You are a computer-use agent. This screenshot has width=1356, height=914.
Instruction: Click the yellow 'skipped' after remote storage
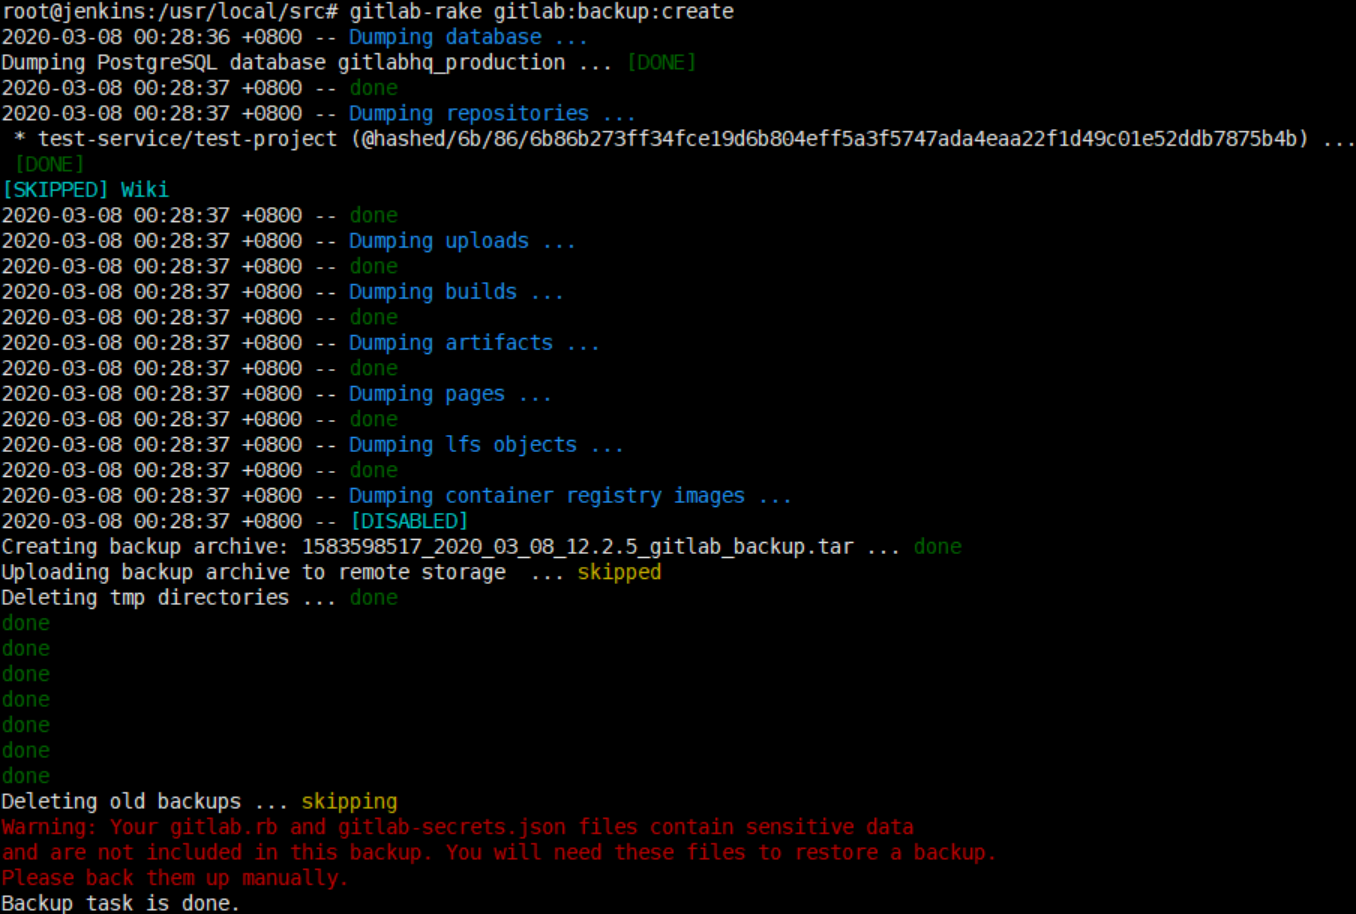coord(619,572)
